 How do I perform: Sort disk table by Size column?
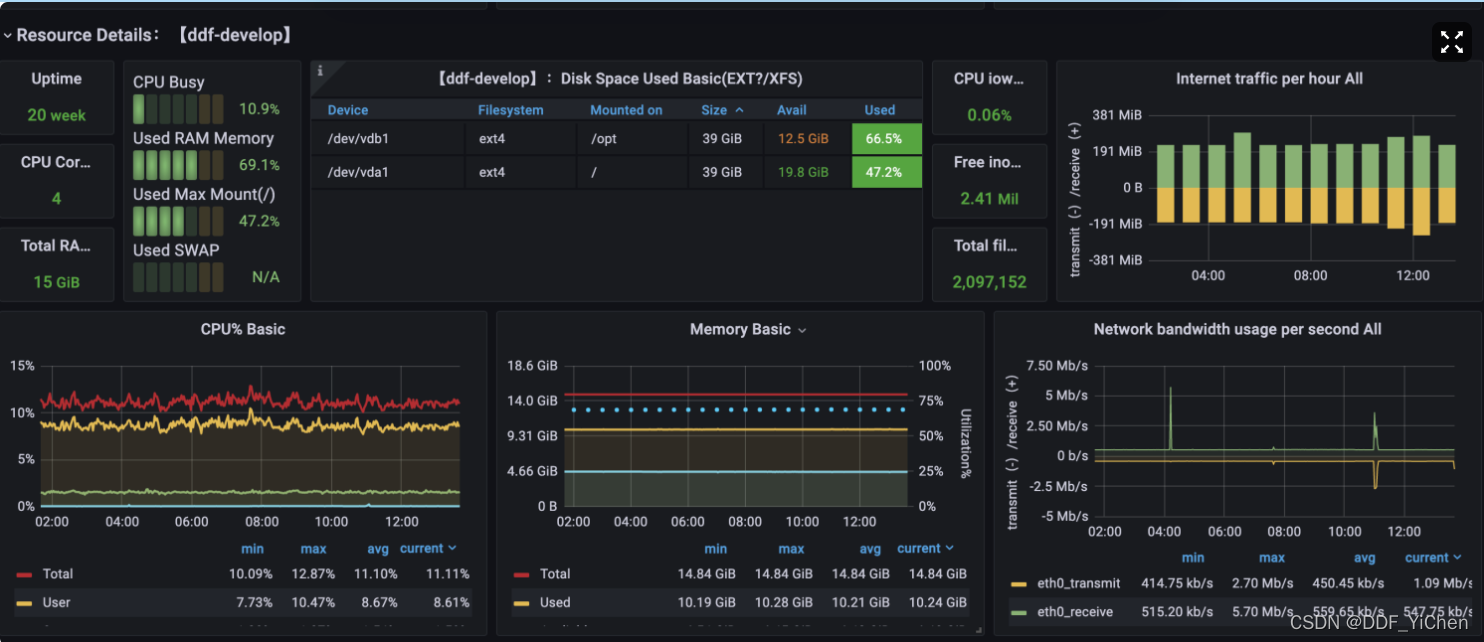[722, 110]
